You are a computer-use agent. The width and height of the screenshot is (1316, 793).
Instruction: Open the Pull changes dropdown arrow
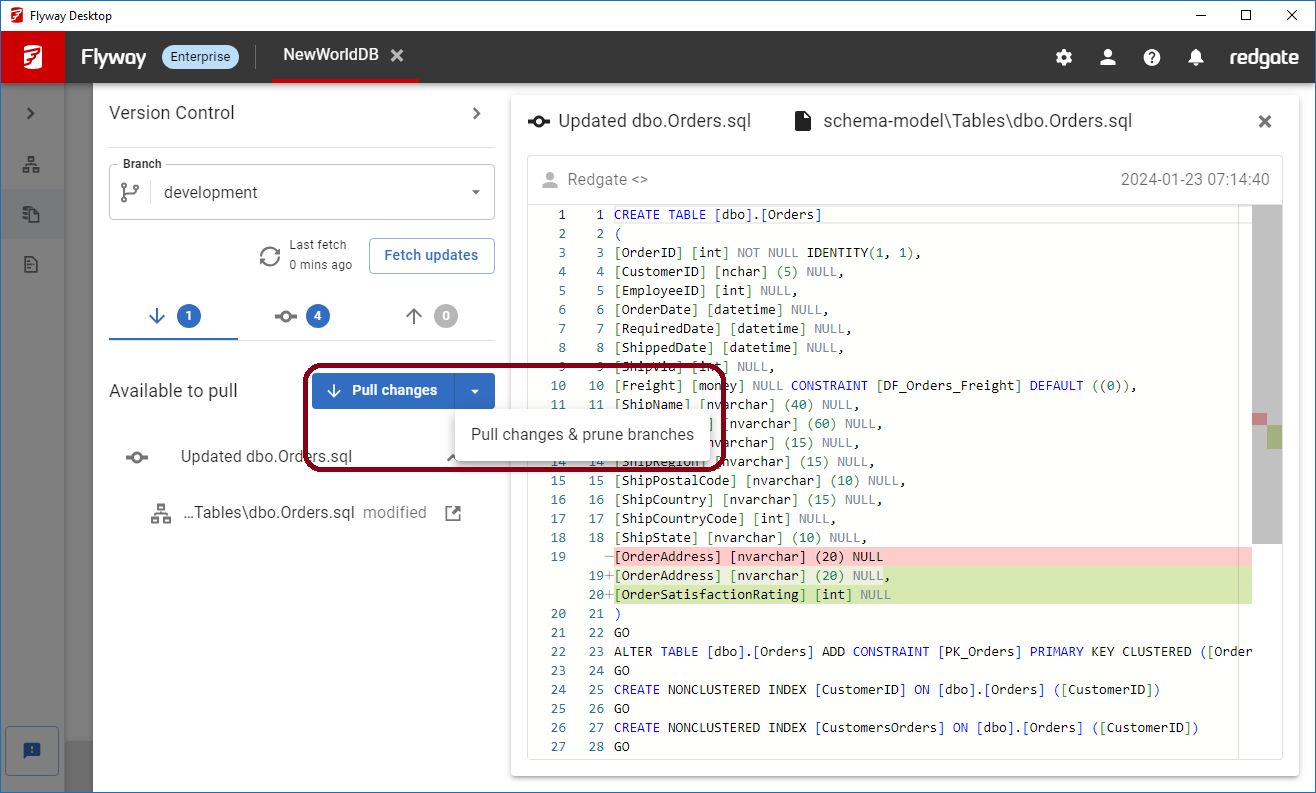(x=475, y=391)
